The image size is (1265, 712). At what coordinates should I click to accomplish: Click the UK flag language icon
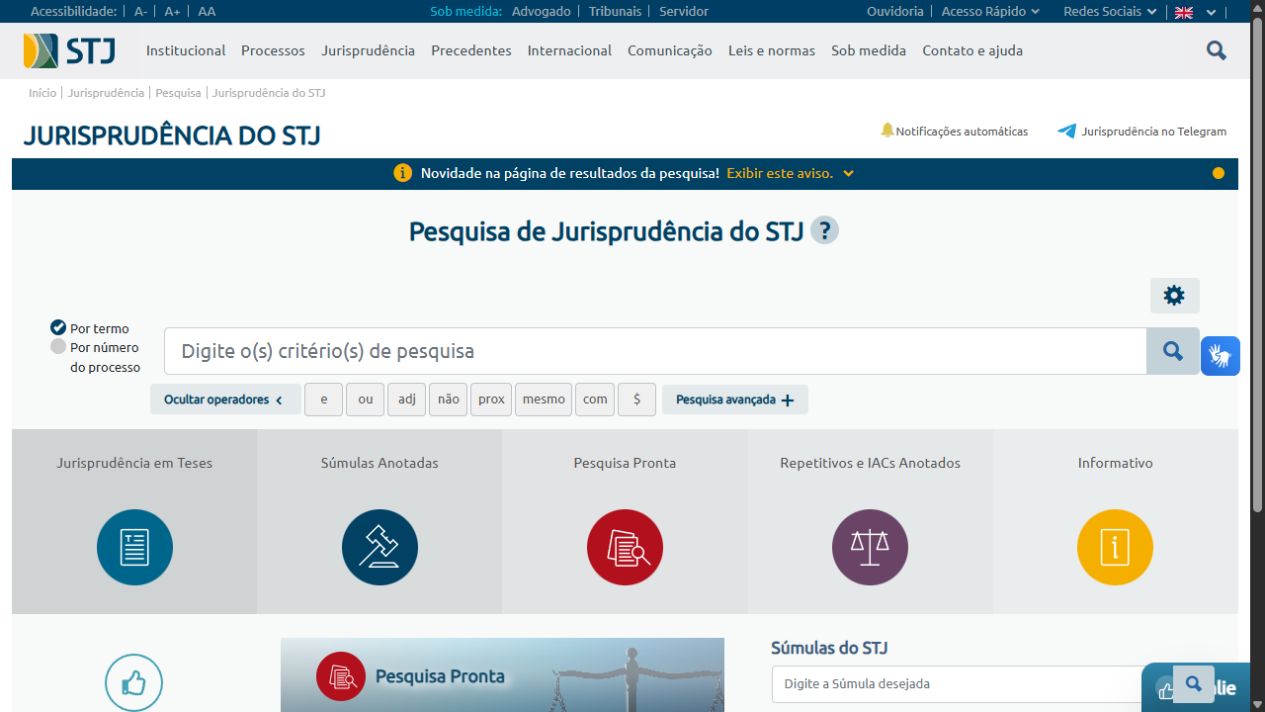pos(1184,12)
